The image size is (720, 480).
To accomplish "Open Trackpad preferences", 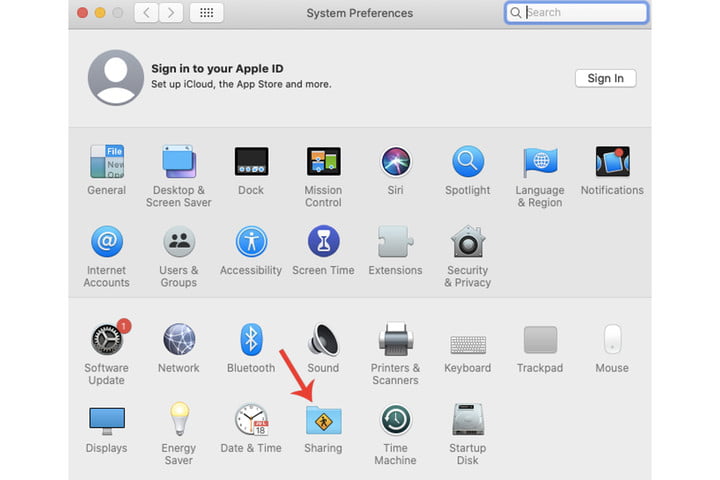I will [540, 339].
